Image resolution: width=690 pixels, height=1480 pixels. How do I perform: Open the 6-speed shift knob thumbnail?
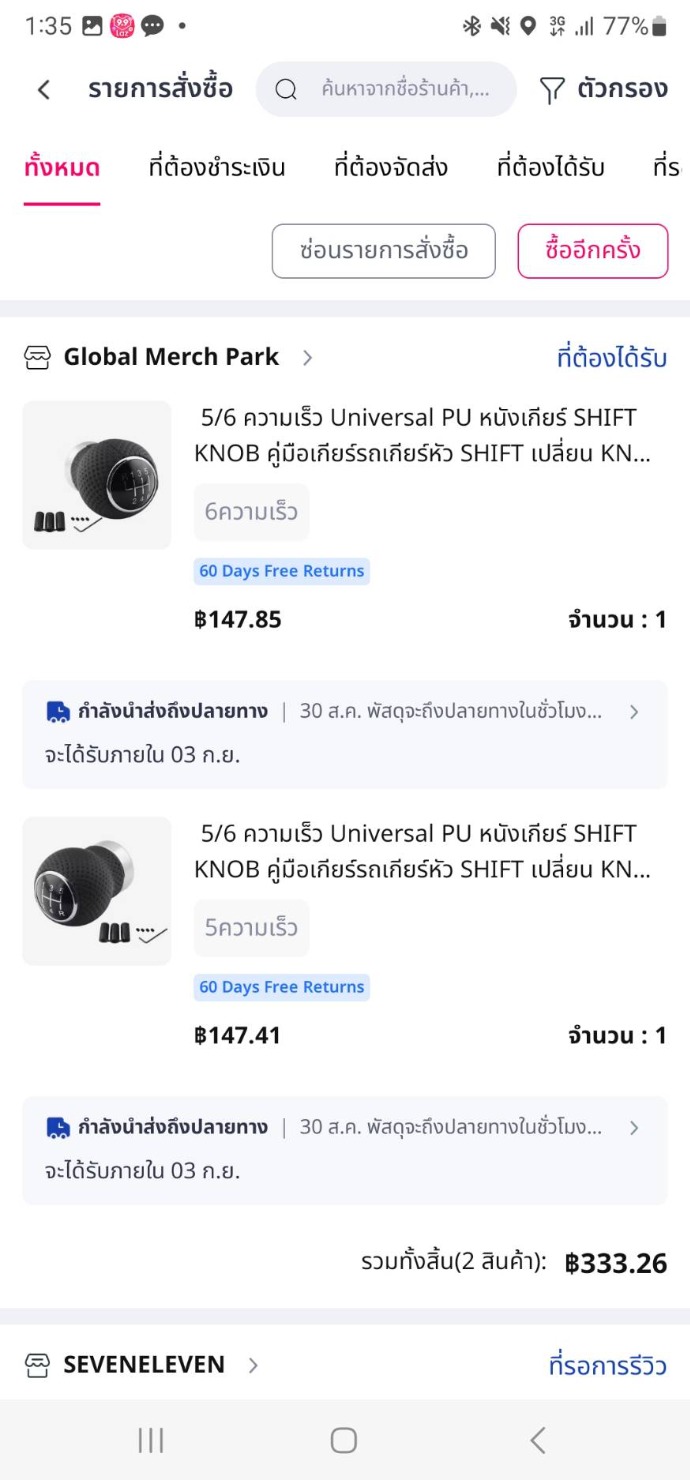click(97, 475)
